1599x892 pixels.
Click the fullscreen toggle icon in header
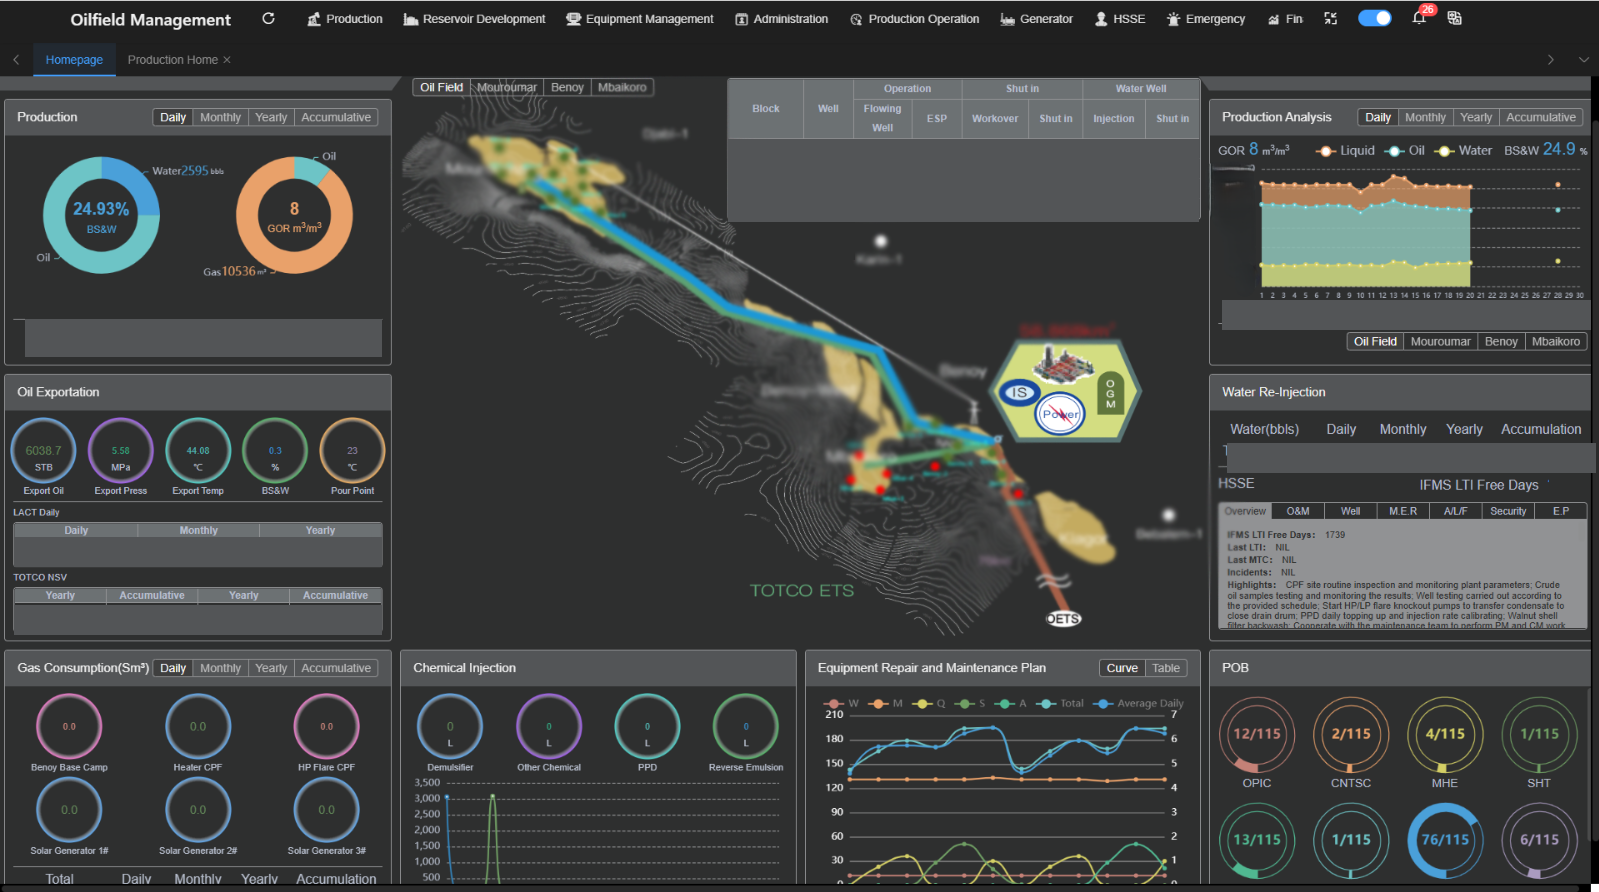pos(1330,18)
